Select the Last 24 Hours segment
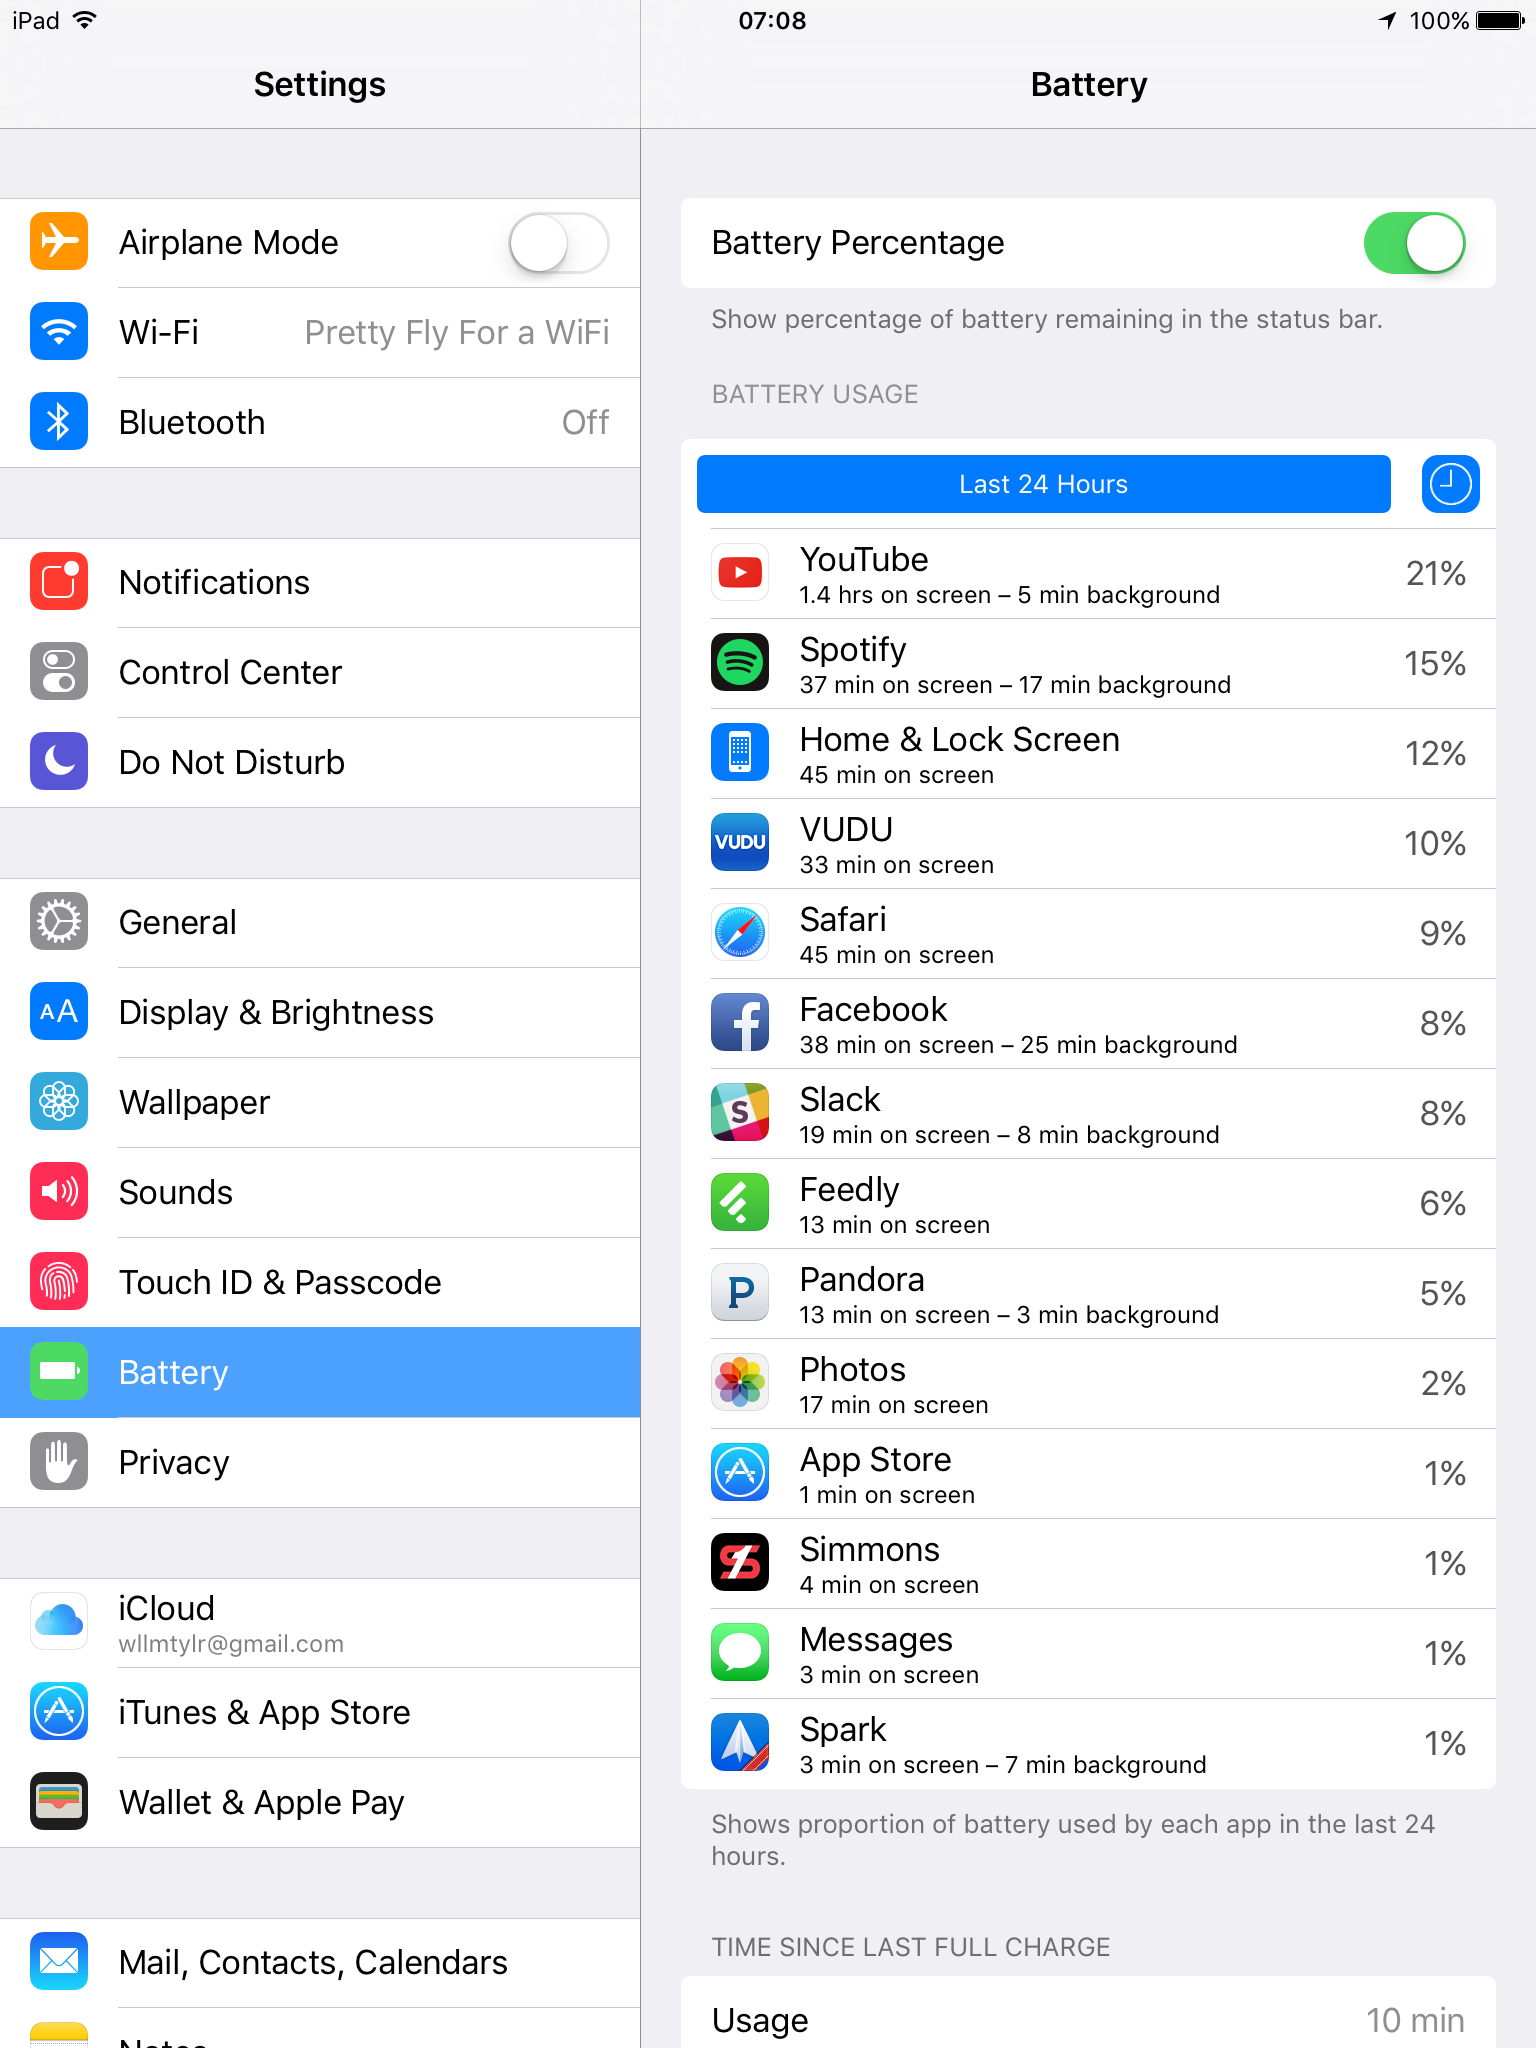The width and height of the screenshot is (1536, 2048). point(1043,484)
